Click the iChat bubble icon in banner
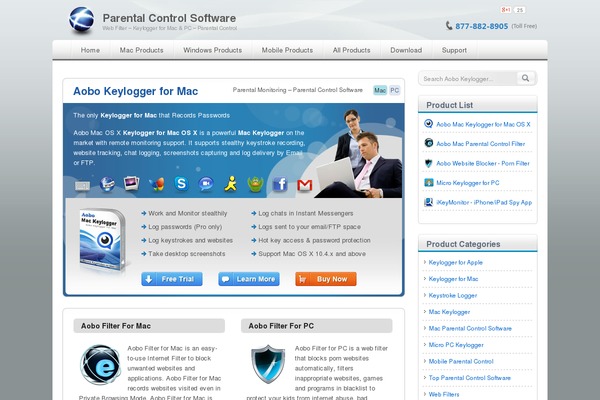Viewport: 600px width, 400px height. point(206,184)
